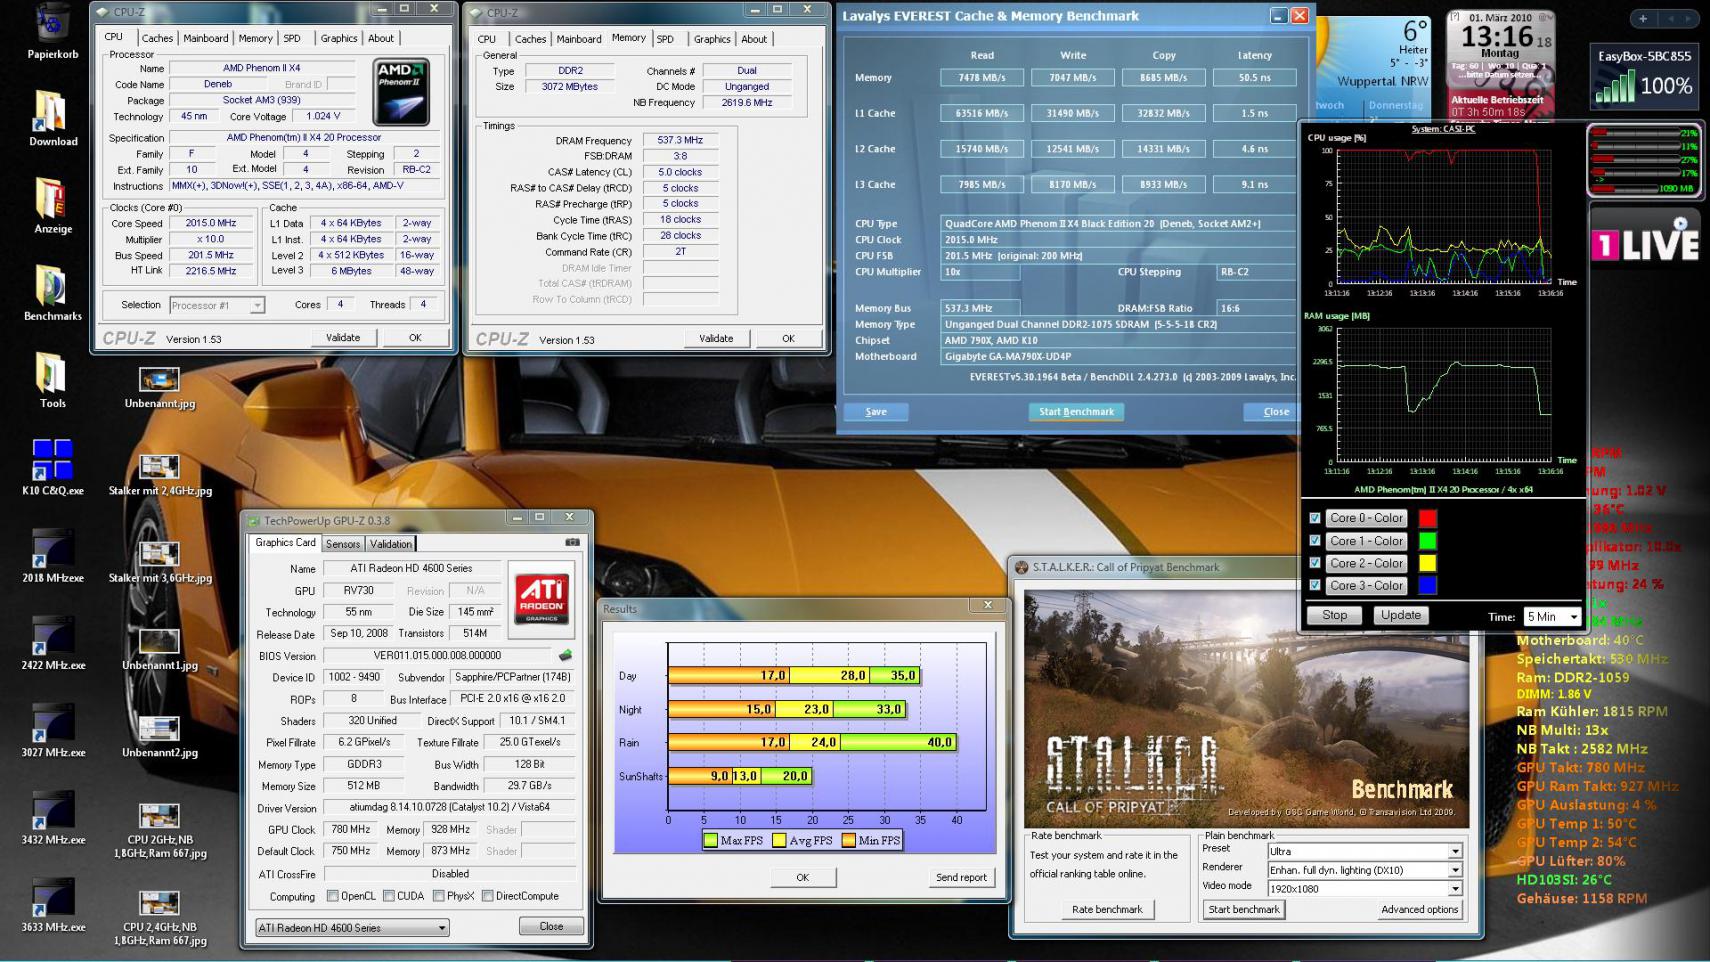Click the AMD Phenom II logo in CPU-Z
This screenshot has width=1710, height=962.
401,92
